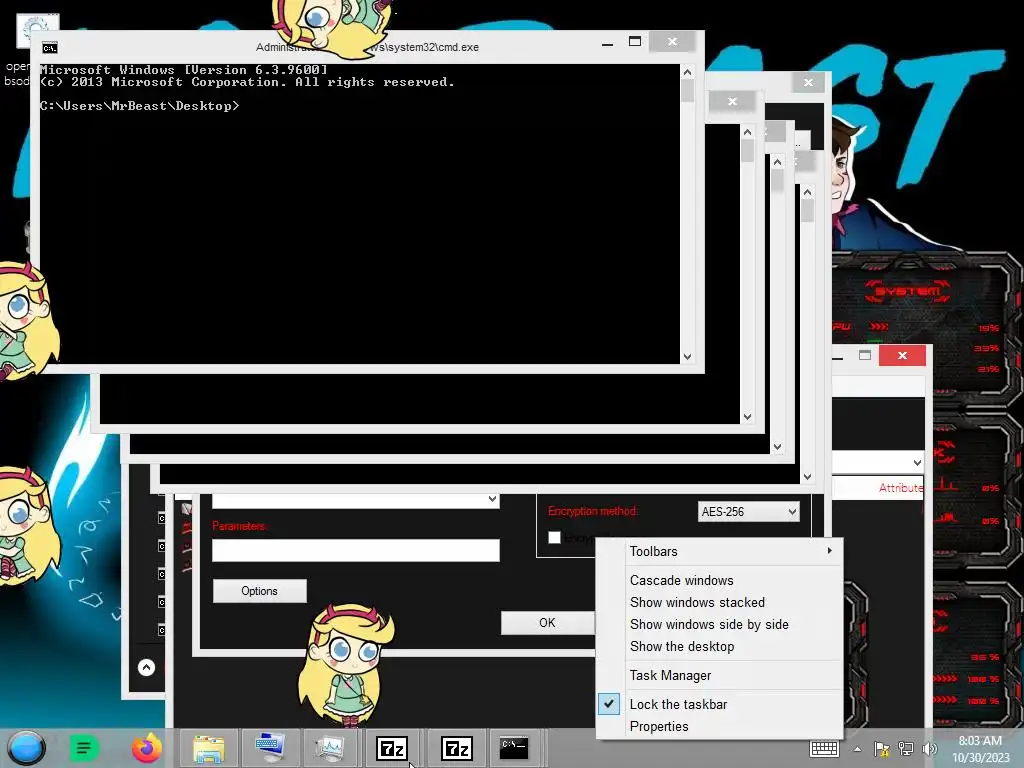
Task: Open taskbar Properties from the menu
Action: 659,726
